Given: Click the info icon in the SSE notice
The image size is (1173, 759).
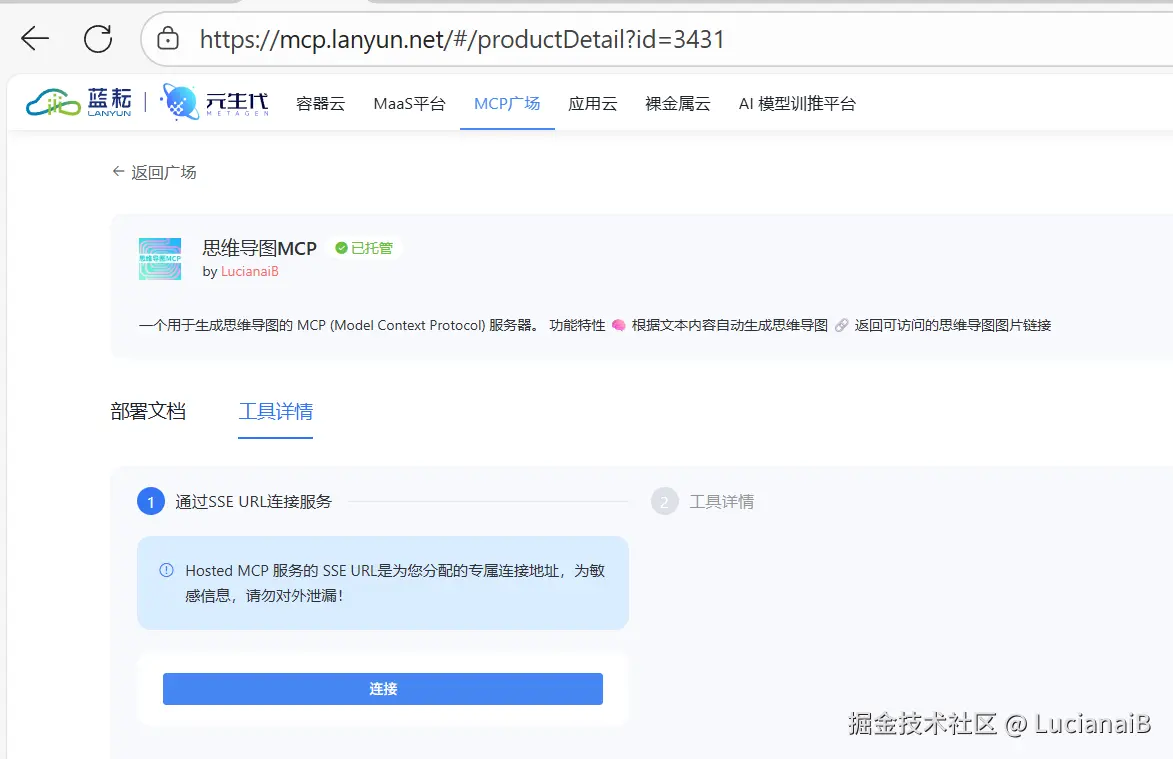Looking at the screenshot, I should coord(166,570).
